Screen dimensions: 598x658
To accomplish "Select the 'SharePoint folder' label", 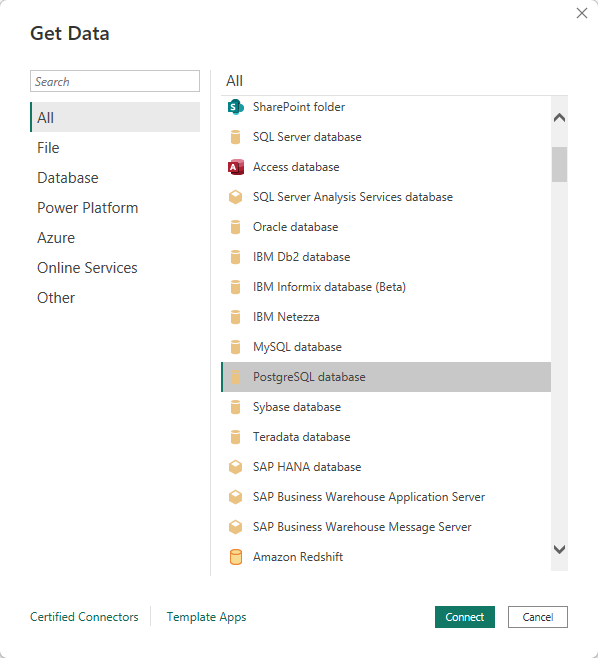I will click(x=299, y=107).
